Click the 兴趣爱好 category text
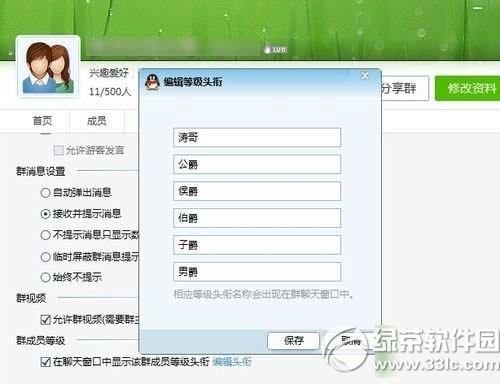Image resolution: width=500 pixels, height=384 pixels. click(109, 72)
